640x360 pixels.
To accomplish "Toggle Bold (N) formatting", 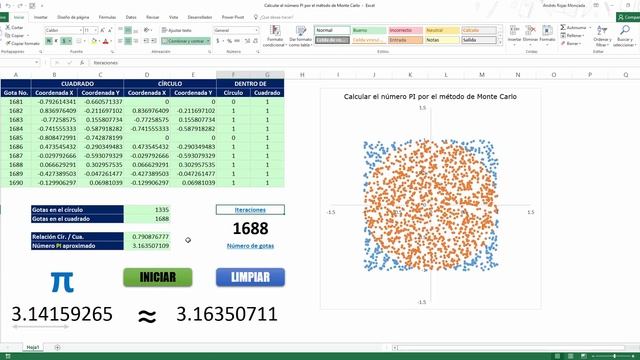I will click(x=49, y=41).
